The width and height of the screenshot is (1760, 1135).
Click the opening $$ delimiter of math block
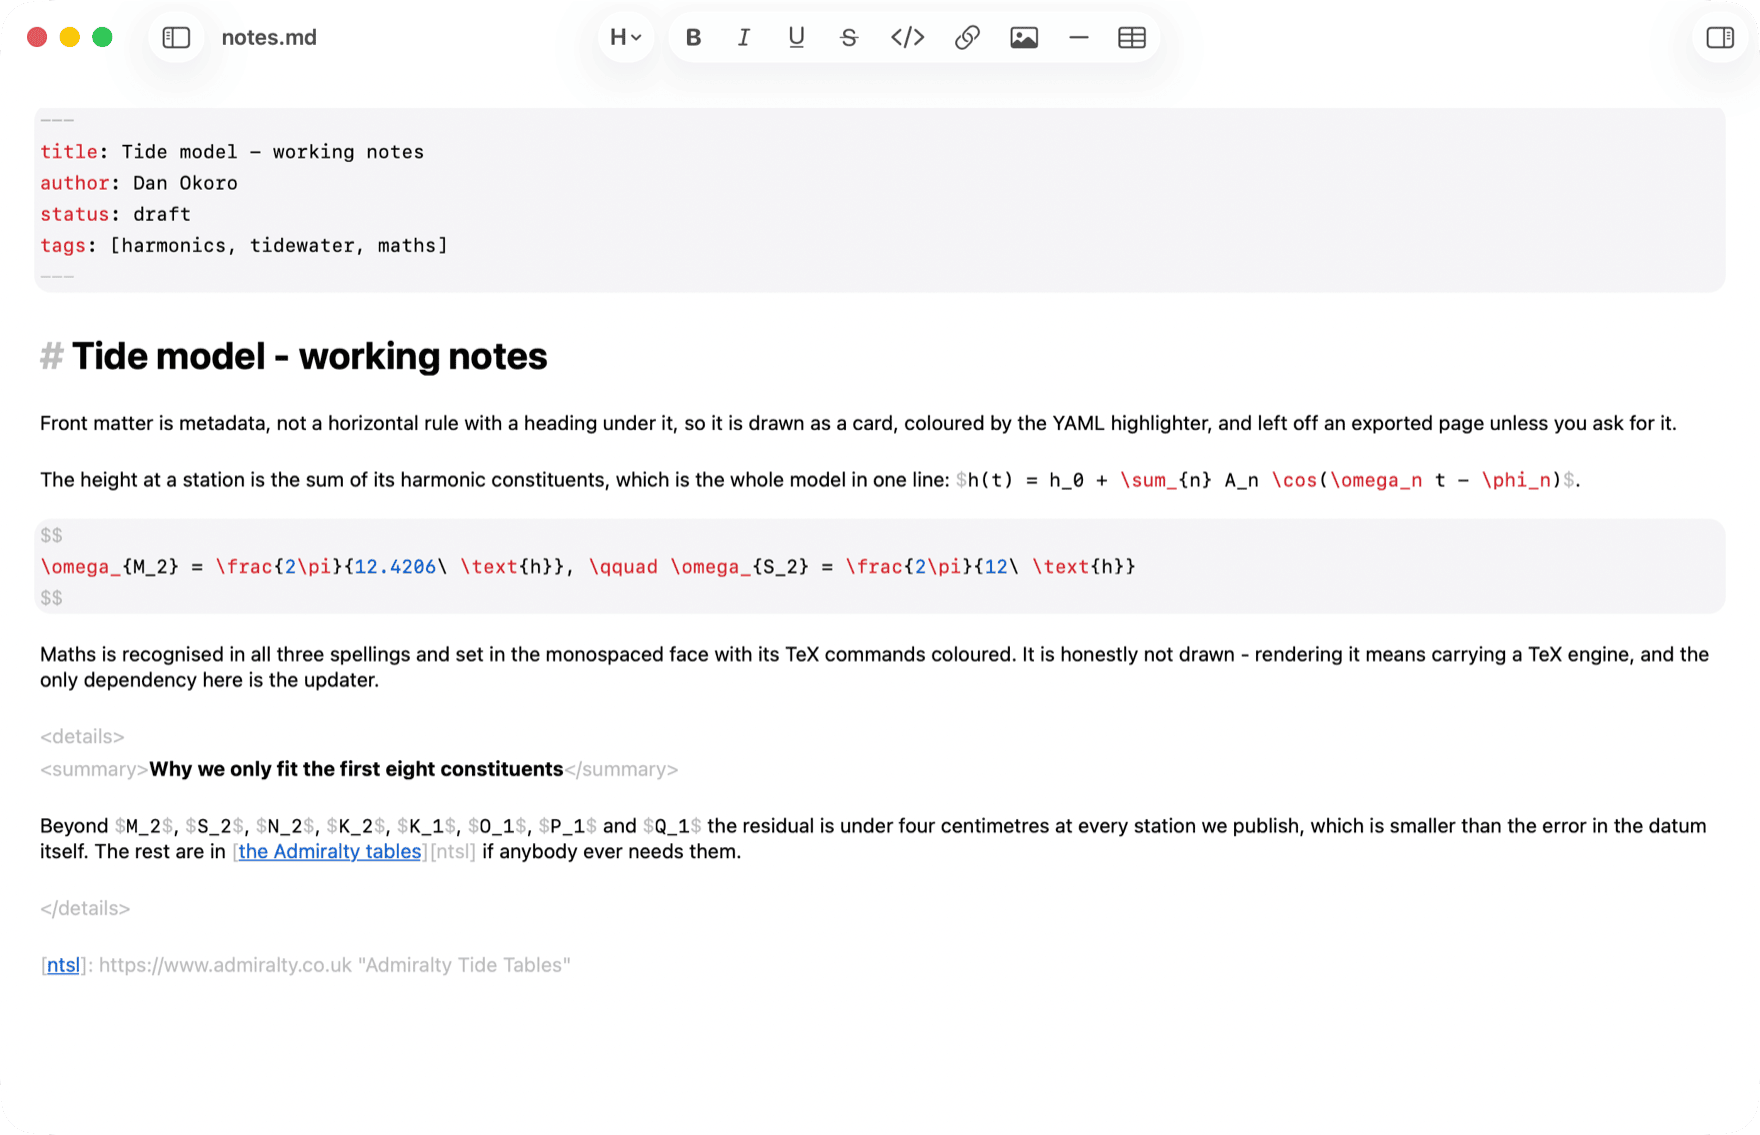[x=51, y=536]
